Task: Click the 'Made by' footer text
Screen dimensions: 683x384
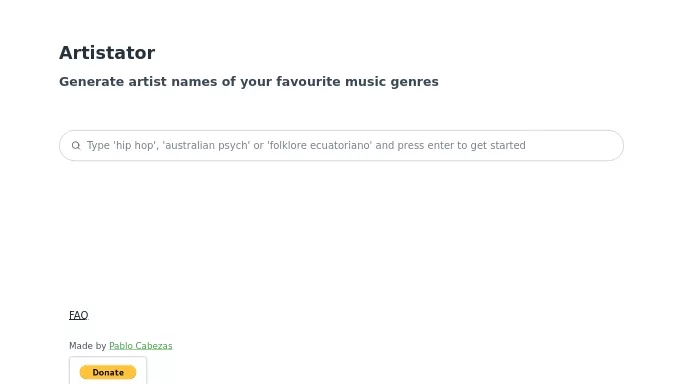Action: pyautogui.click(x=88, y=346)
